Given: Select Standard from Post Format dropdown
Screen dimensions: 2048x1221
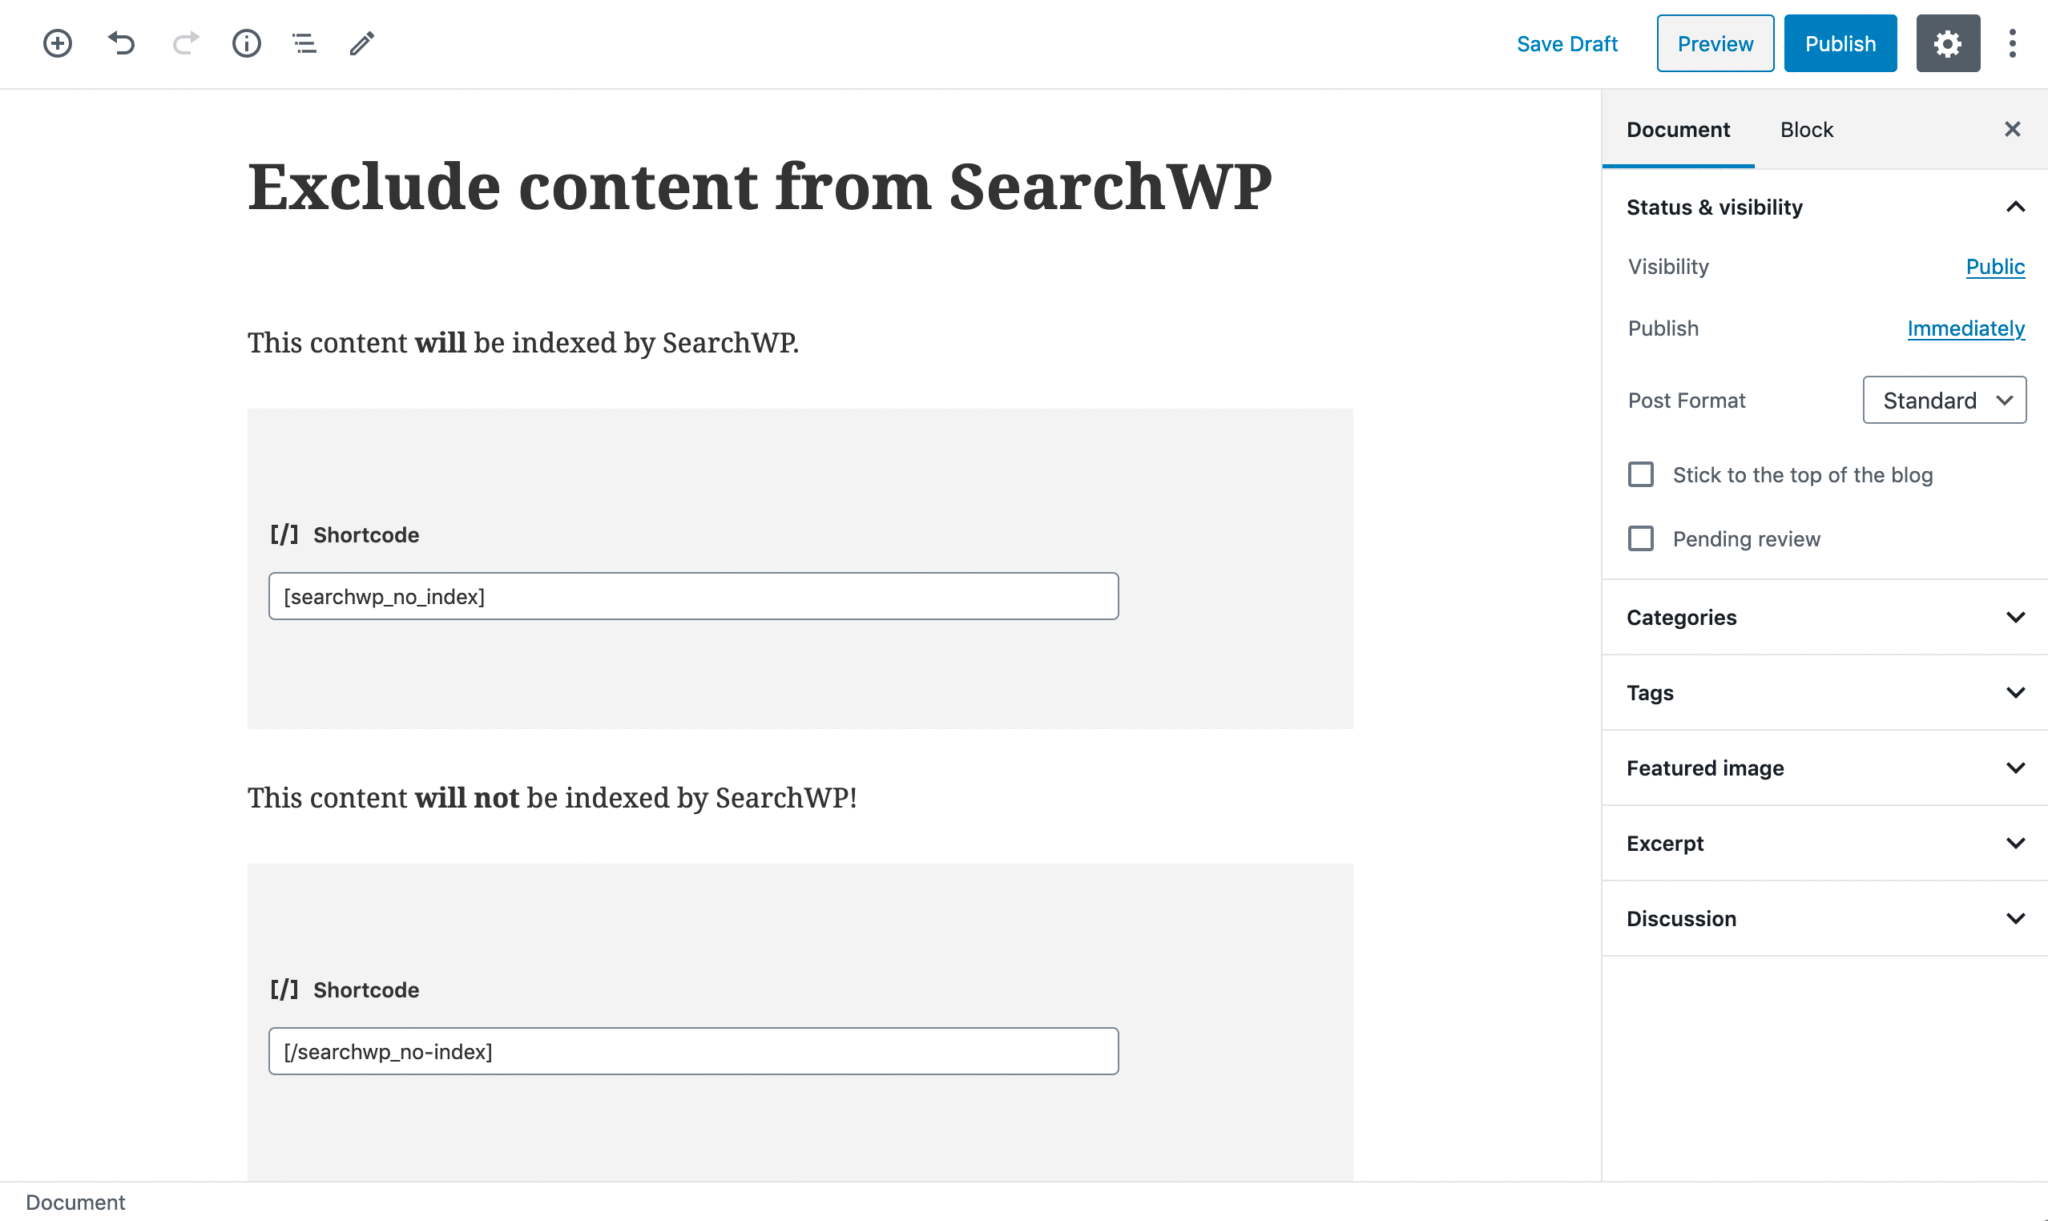Looking at the screenshot, I should click(x=1945, y=400).
